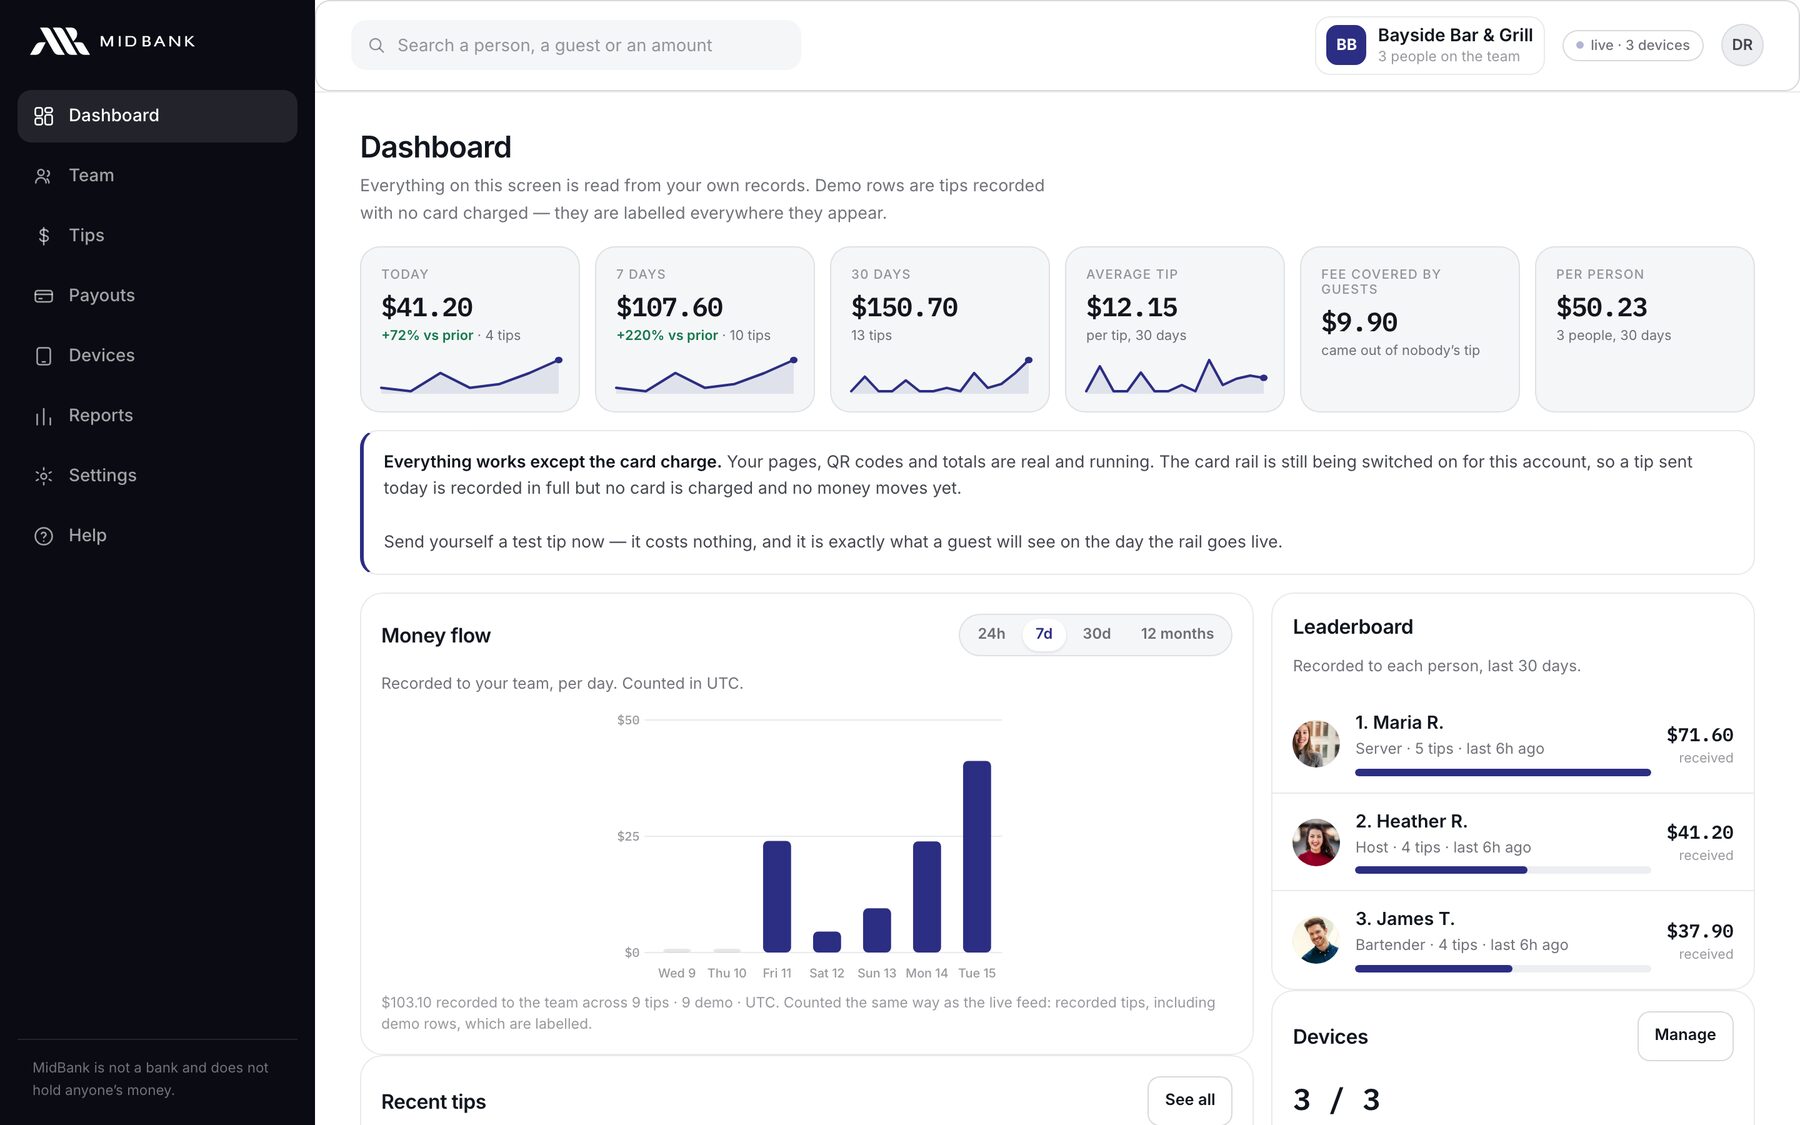Focus the search person or amount field
The image size is (1800, 1125).
(x=576, y=45)
